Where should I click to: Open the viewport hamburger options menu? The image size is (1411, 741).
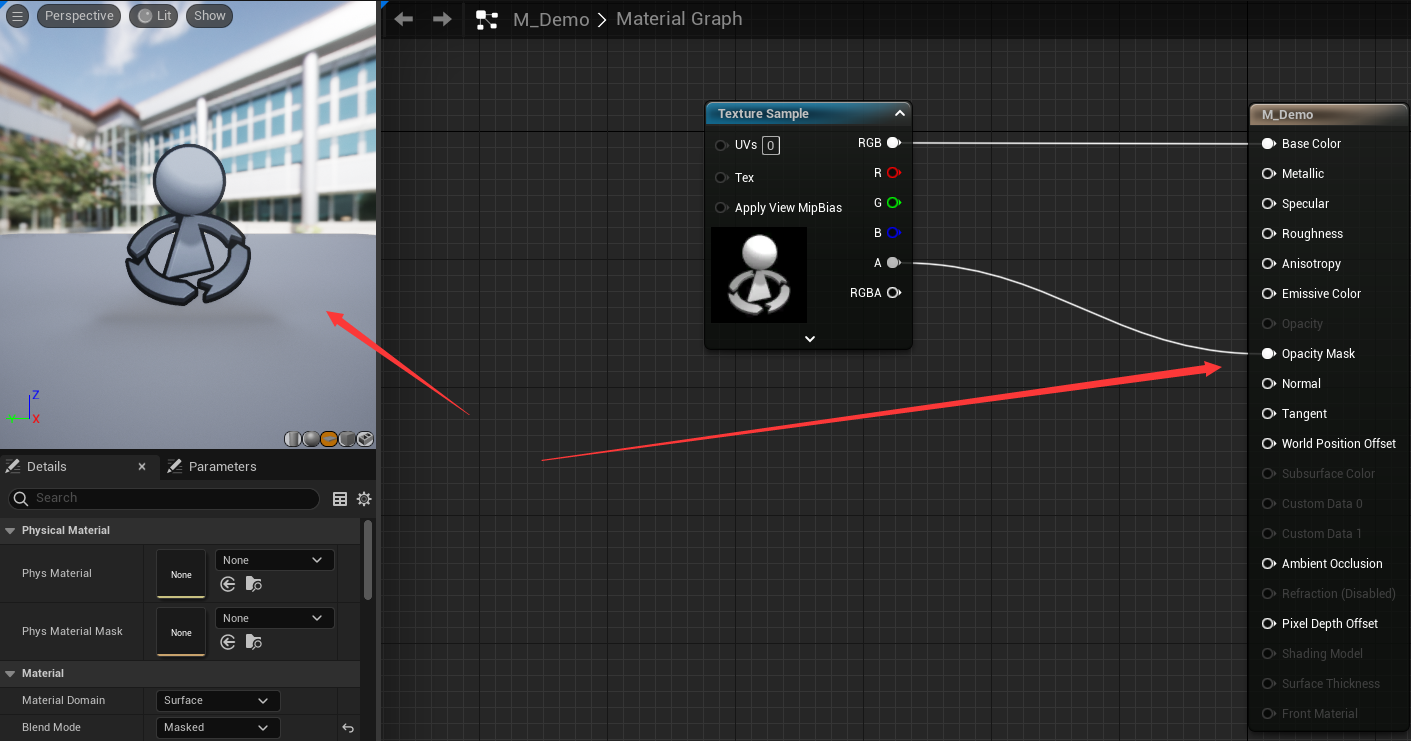(x=18, y=16)
